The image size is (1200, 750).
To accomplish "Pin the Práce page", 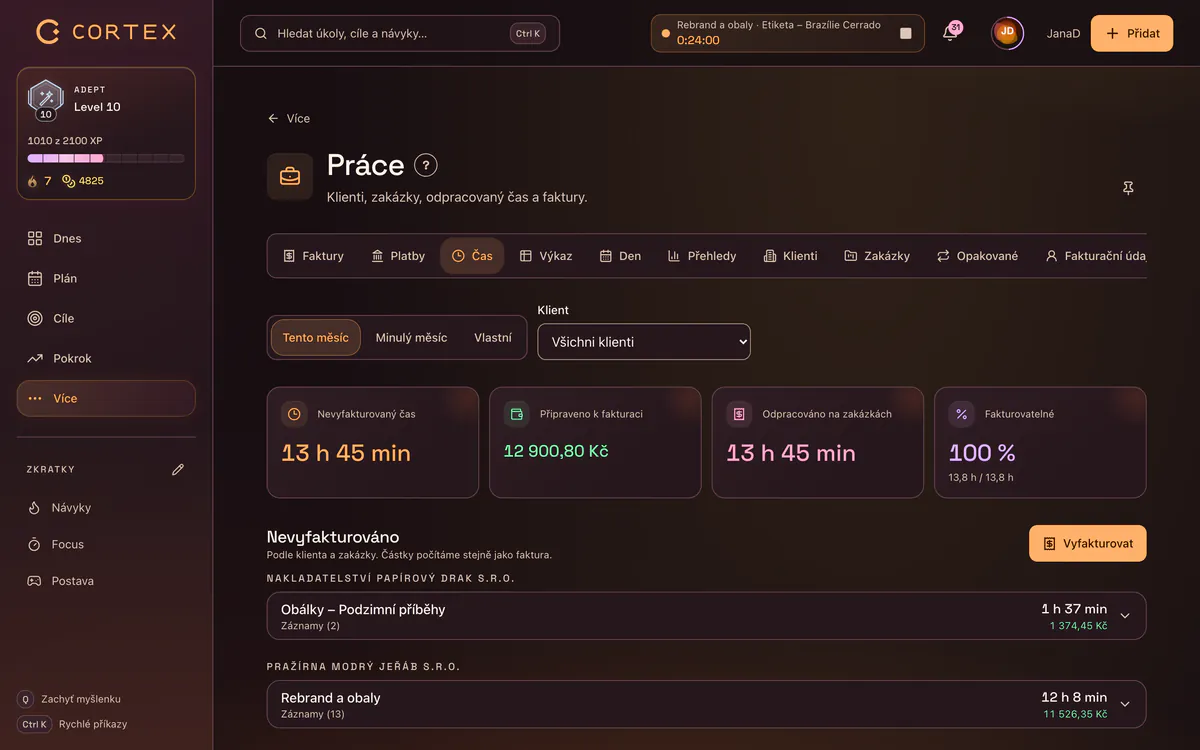I will [x=1128, y=188].
